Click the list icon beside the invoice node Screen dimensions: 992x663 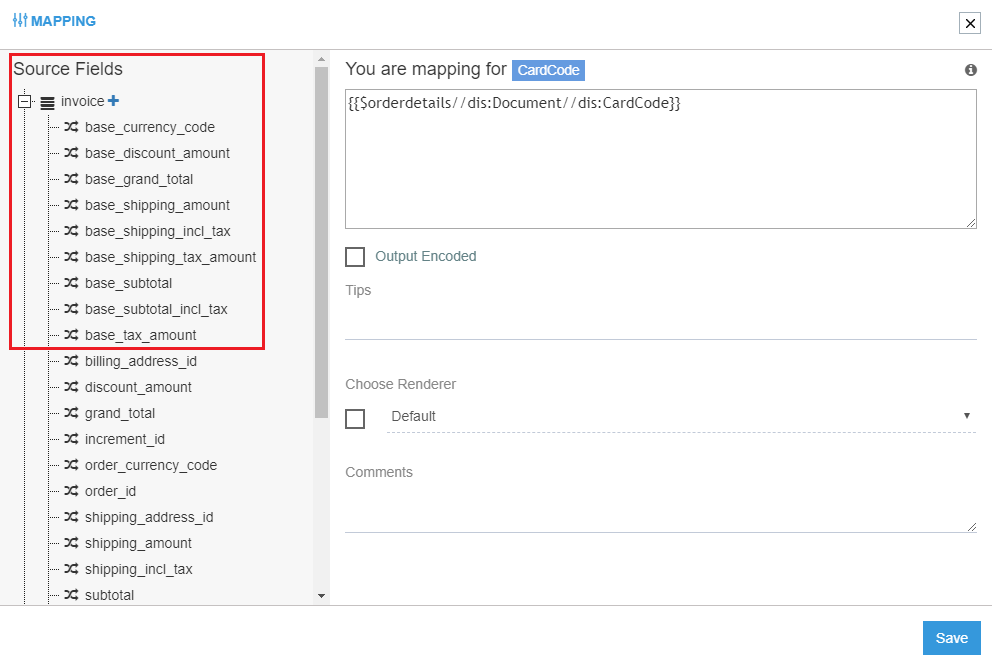[47, 100]
